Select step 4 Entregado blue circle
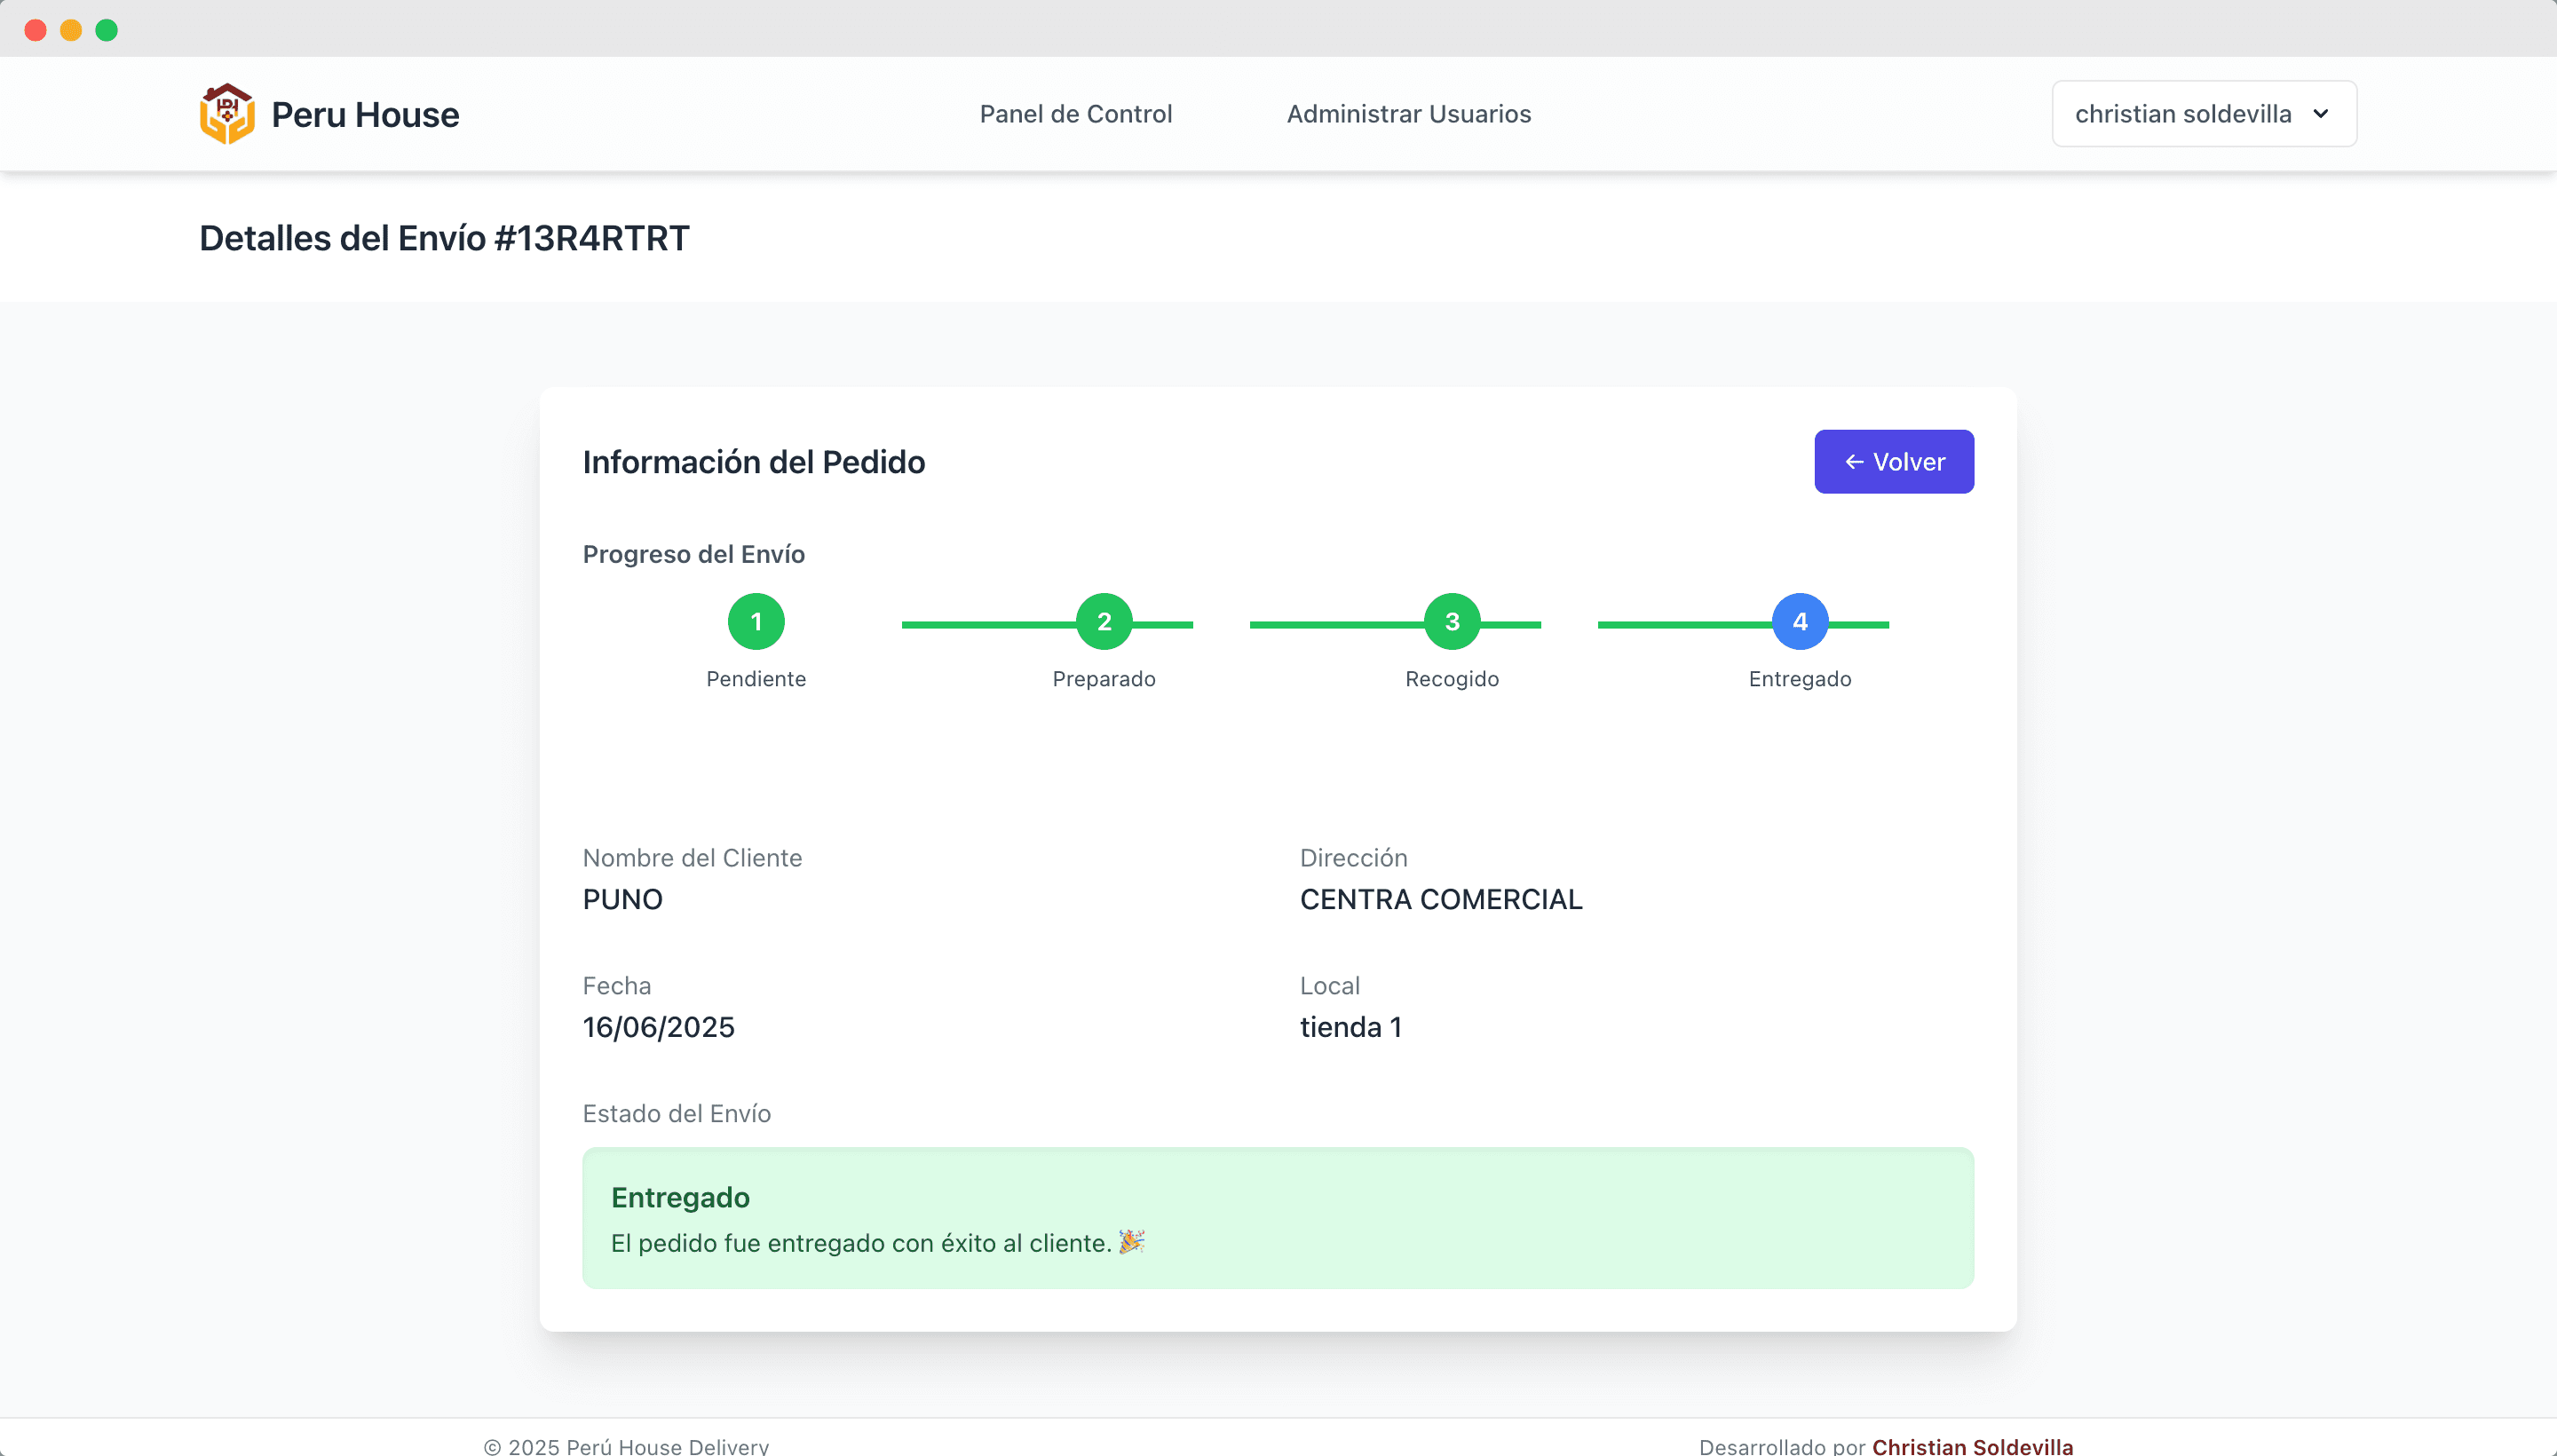 click(1799, 622)
